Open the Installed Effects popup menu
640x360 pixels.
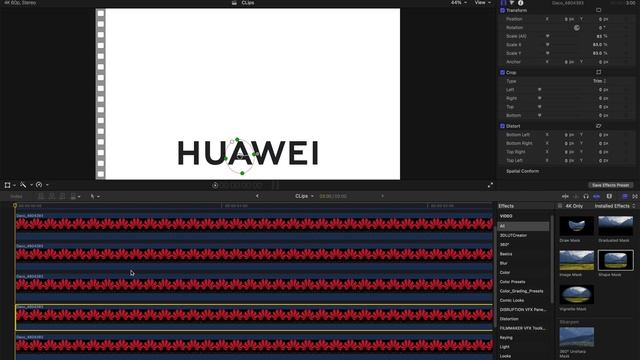(x=615, y=206)
